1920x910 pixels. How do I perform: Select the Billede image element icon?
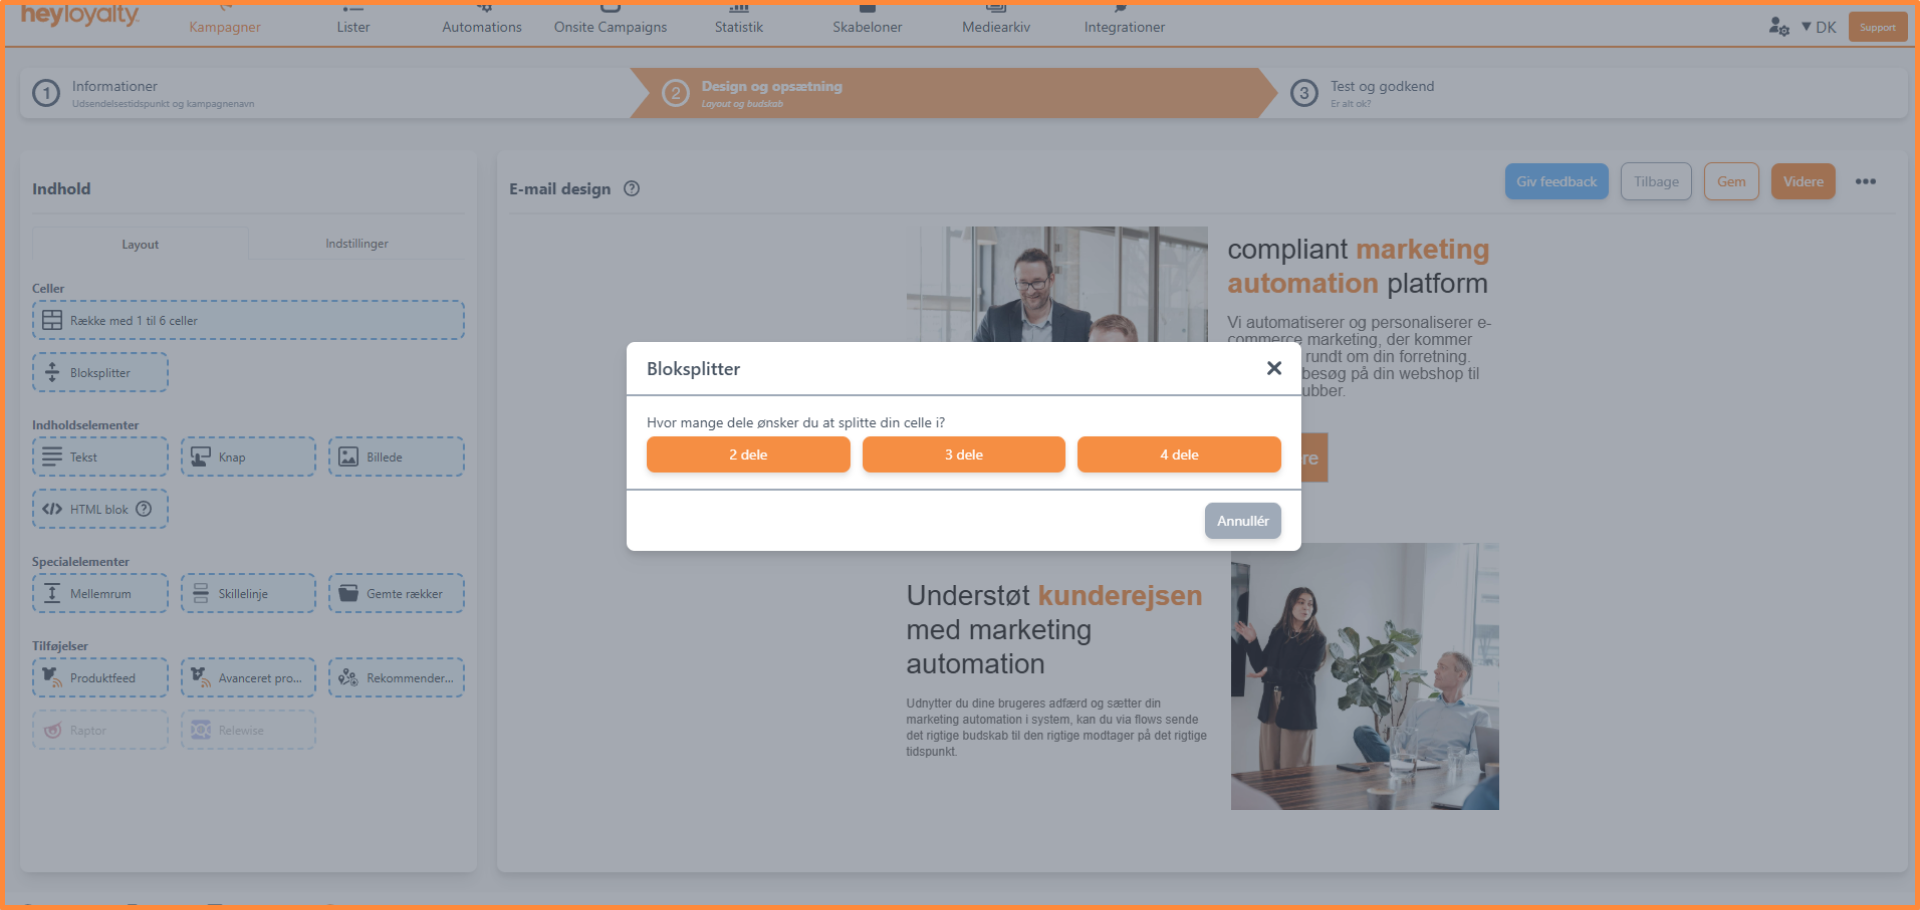pyautogui.click(x=348, y=457)
